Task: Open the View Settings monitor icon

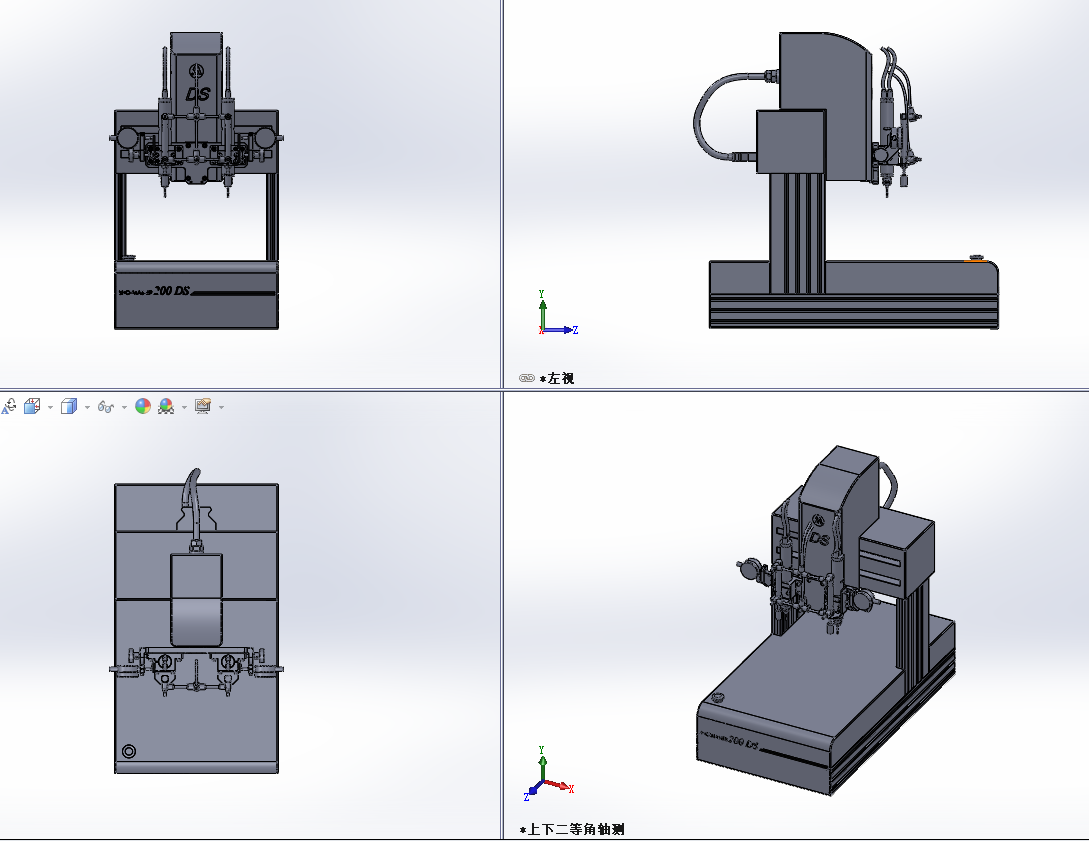Action: [203, 406]
